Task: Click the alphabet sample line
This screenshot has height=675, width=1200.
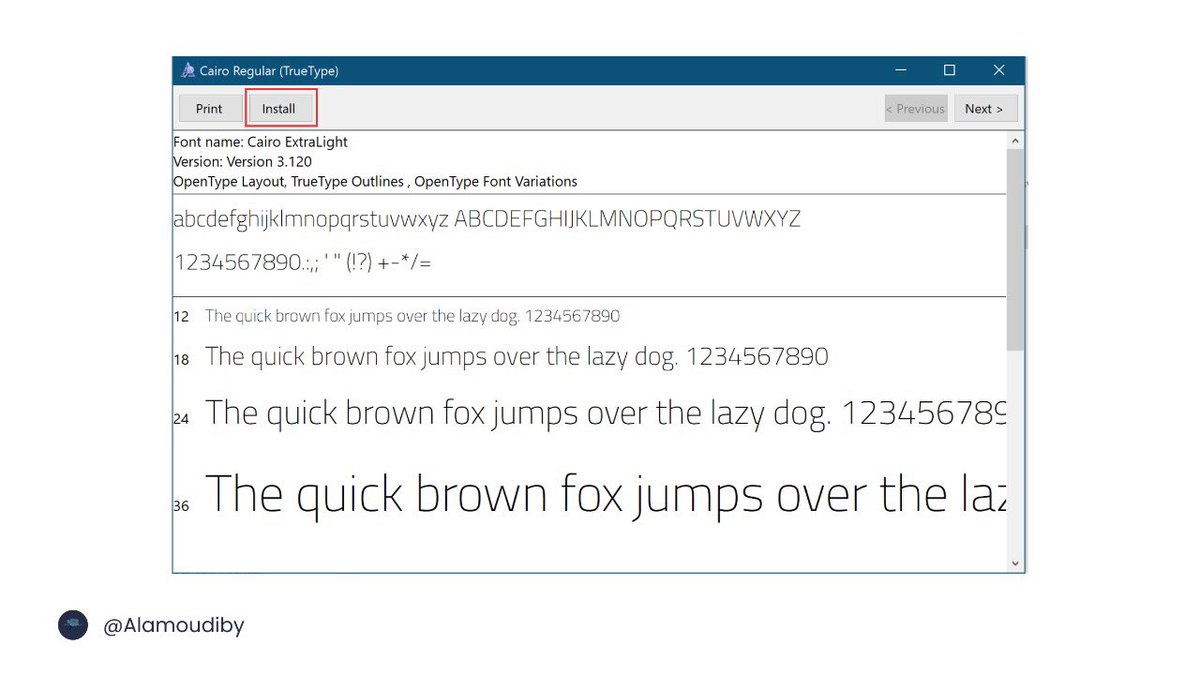Action: [487, 219]
